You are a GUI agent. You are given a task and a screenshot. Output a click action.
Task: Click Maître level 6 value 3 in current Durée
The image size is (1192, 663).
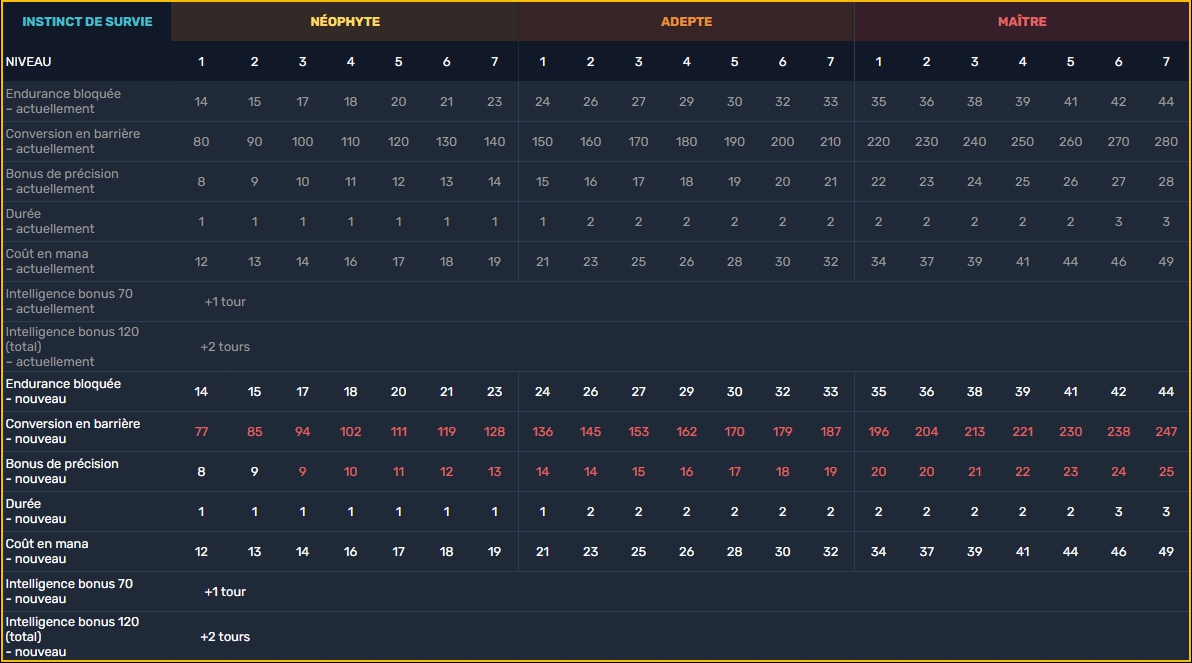coord(1118,221)
